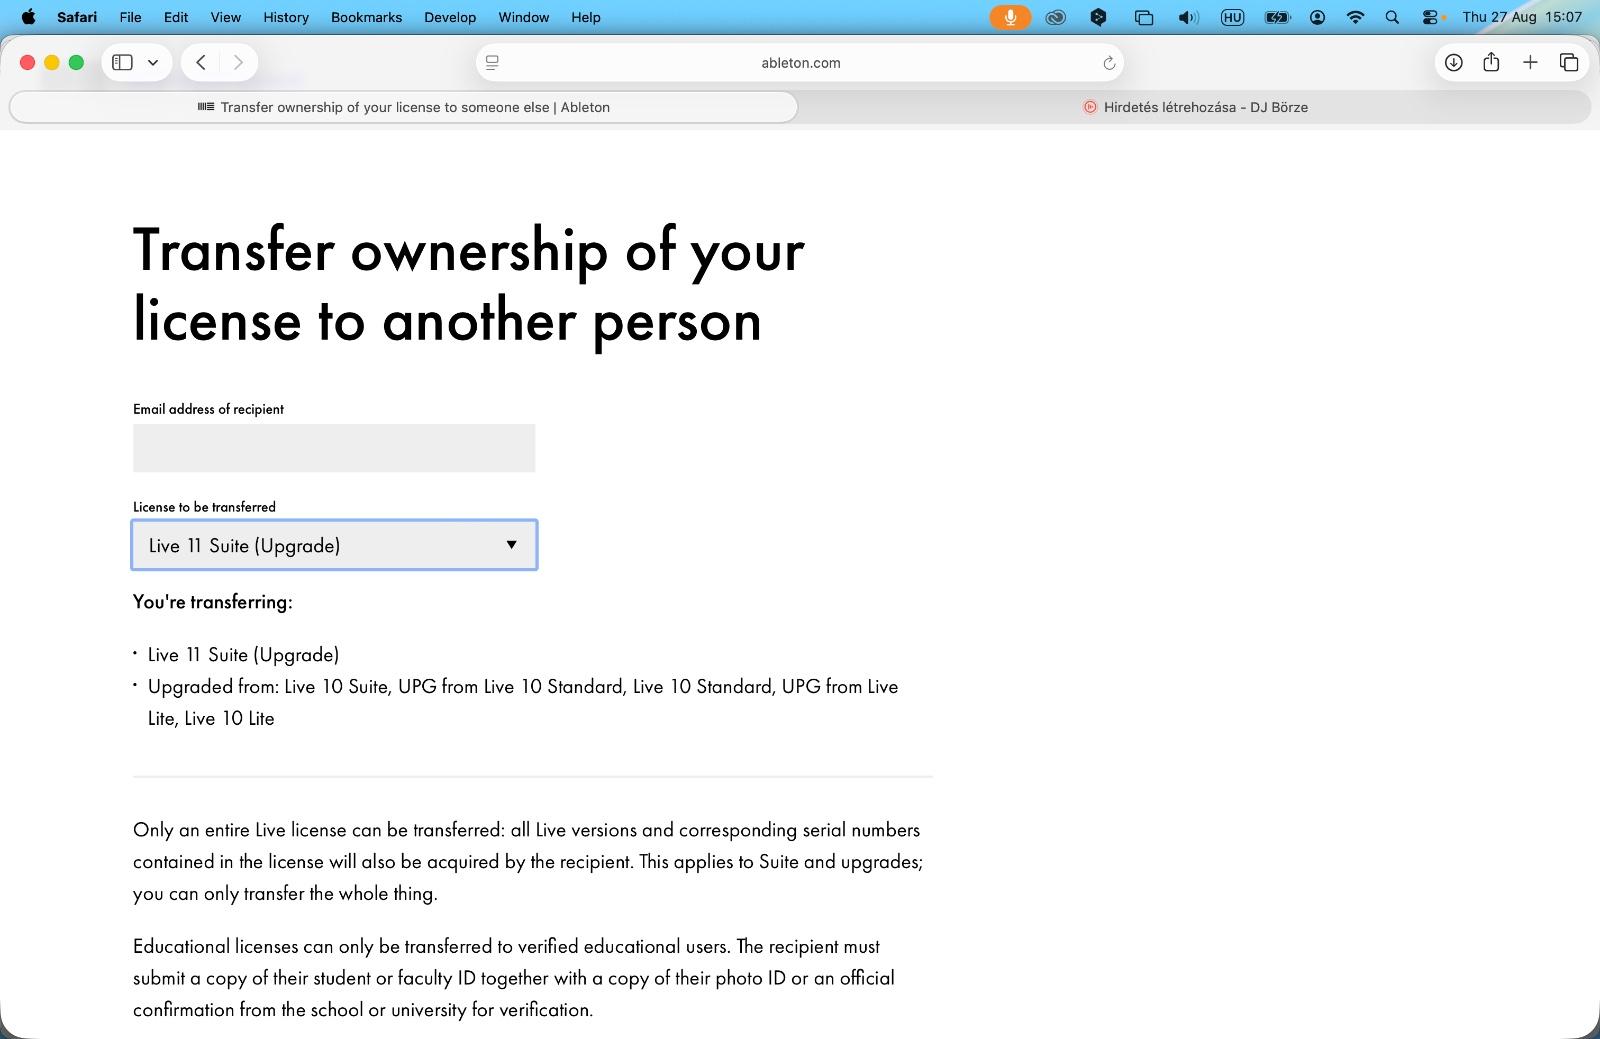Click the 'Educational licenses can only' paragraph
This screenshot has width=1600, height=1039.
514,978
